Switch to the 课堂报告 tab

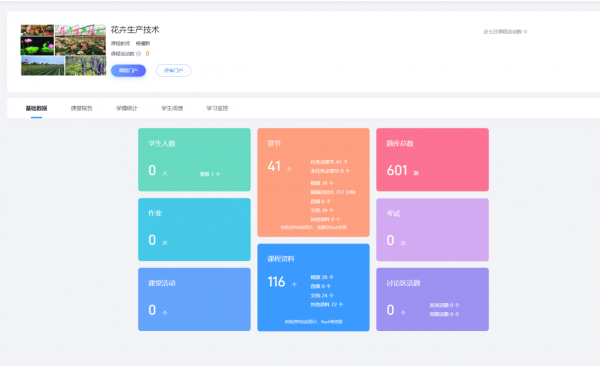tap(82, 108)
